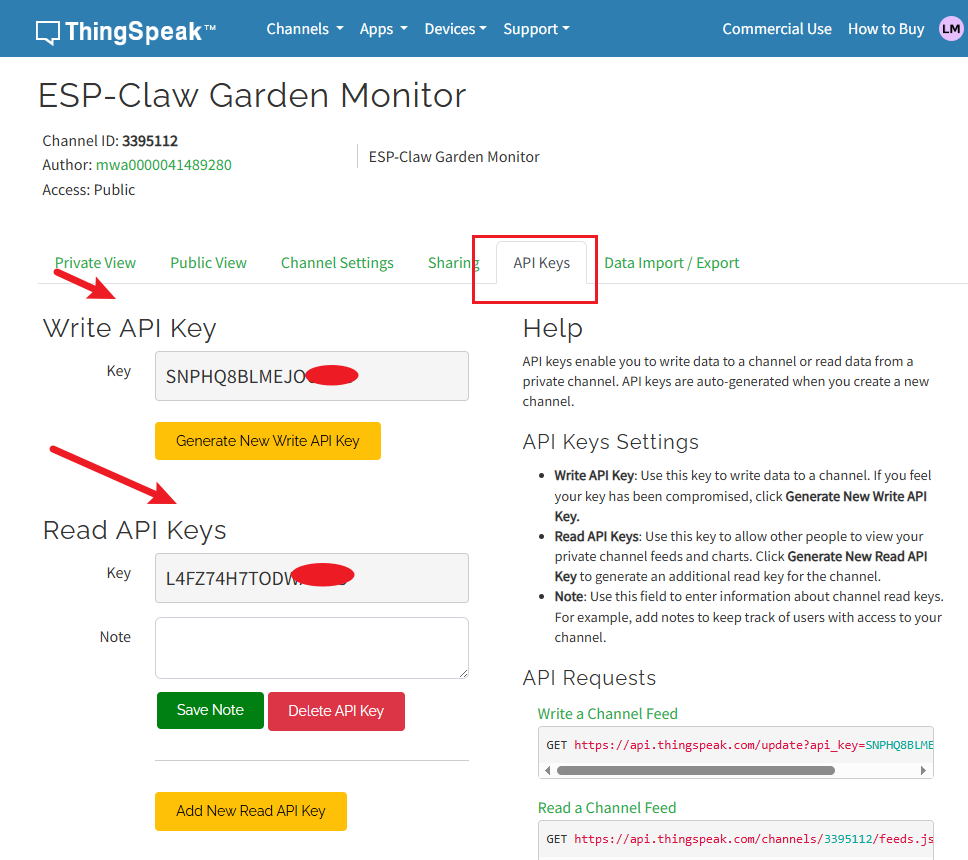Click the Help heading
The width and height of the screenshot is (968, 860).
(553, 328)
